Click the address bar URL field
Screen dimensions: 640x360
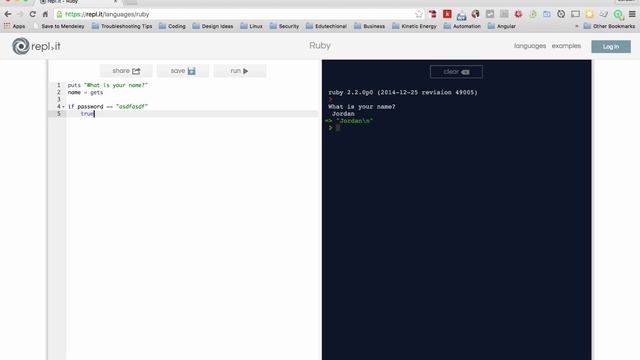[239, 14]
